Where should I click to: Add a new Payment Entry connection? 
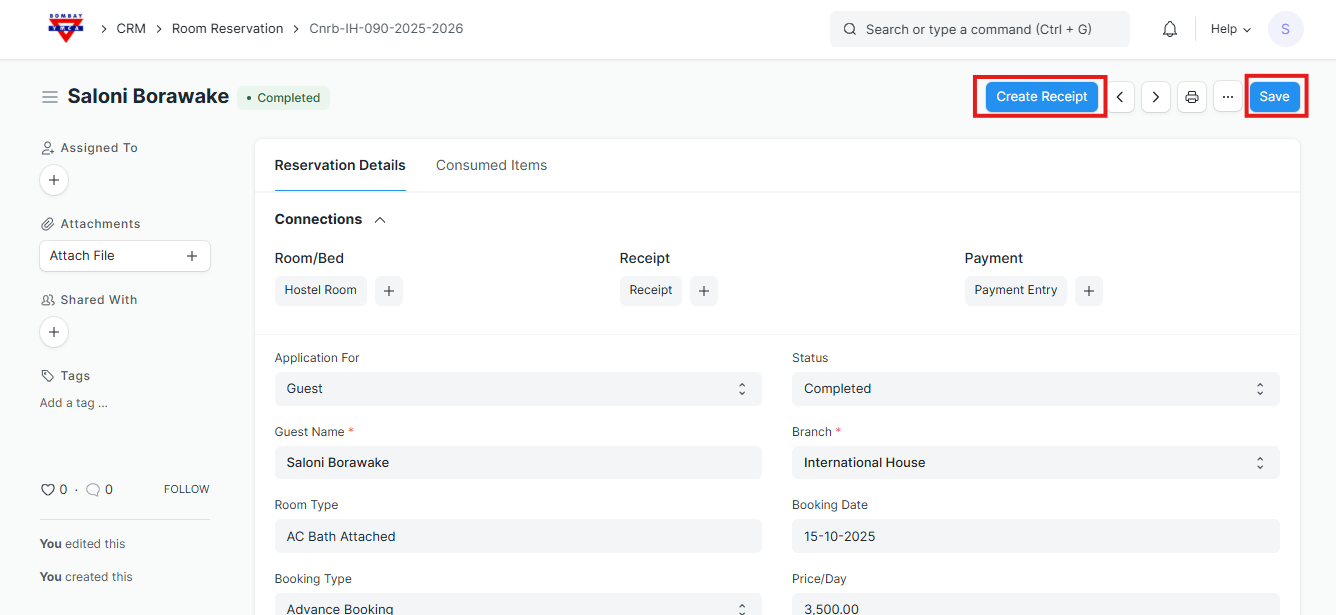[x=1088, y=291]
